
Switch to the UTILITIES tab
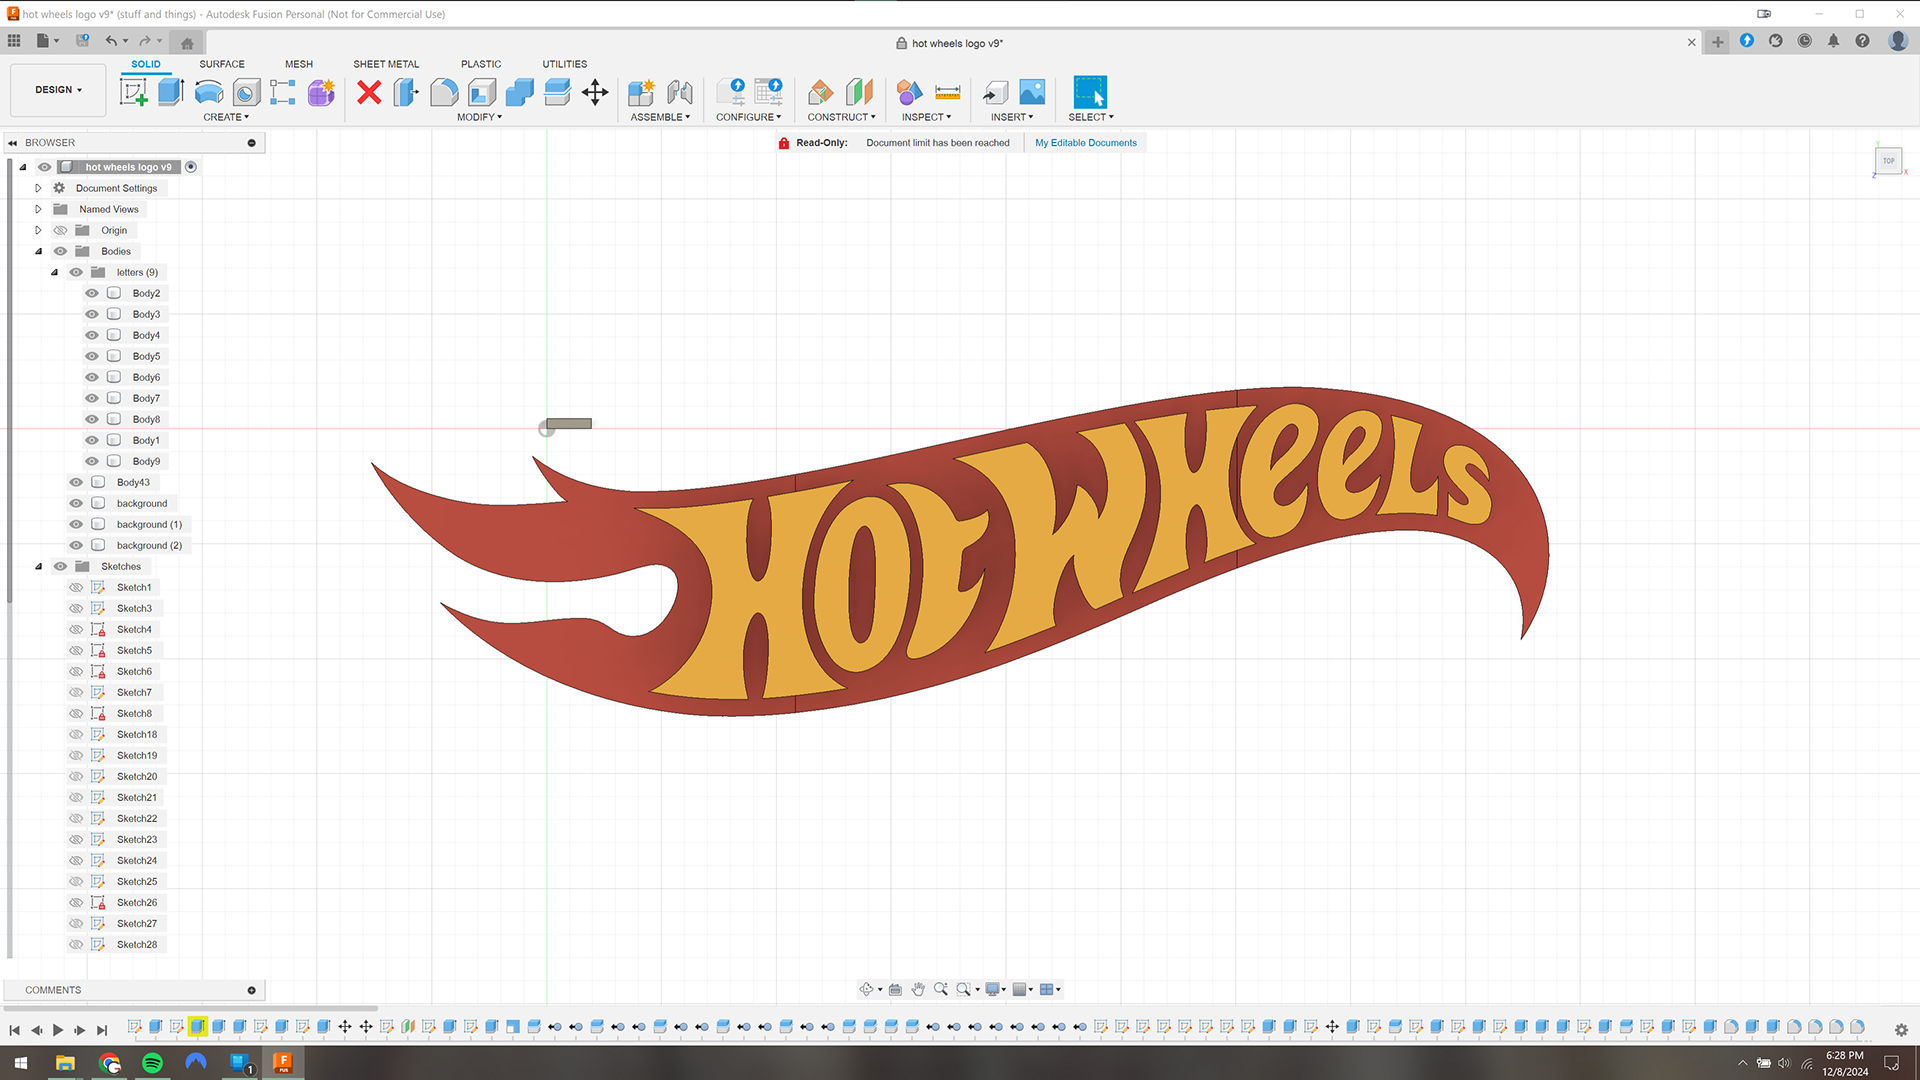(564, 64)
